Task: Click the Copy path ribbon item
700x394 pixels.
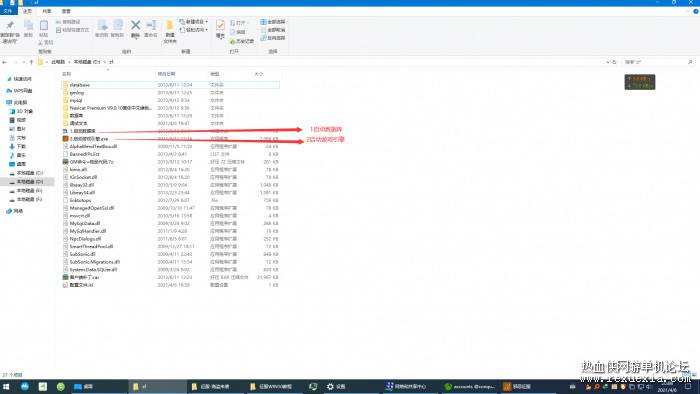Action: [68, 22]
